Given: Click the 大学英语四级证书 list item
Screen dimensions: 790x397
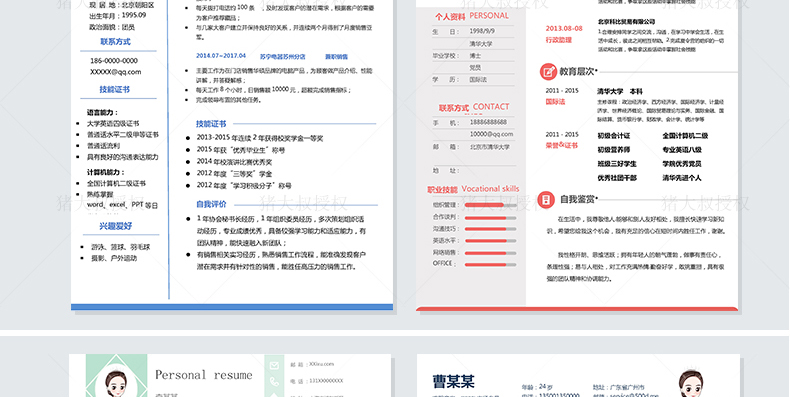Looking at the screenshot, I should click(x=113, y=123).
